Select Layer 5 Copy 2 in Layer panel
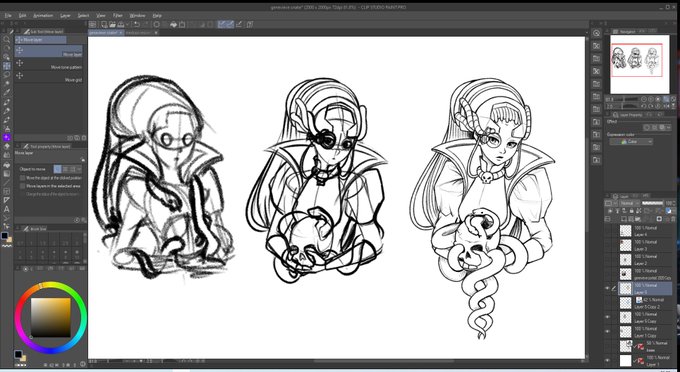Image resolution: width=680 pixels, height=372 pixels. (645, 303)
